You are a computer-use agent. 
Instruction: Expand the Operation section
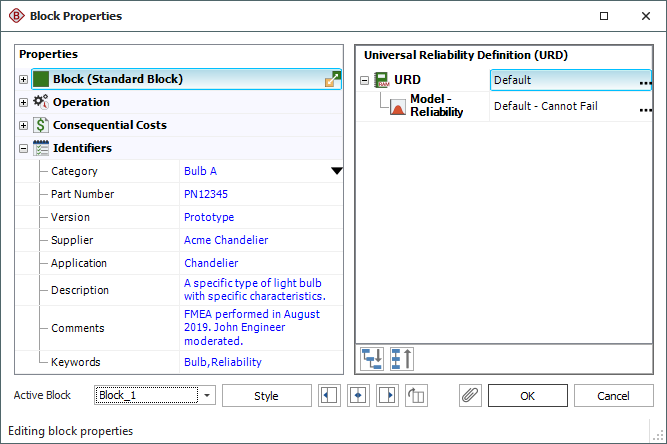(24, 102)
